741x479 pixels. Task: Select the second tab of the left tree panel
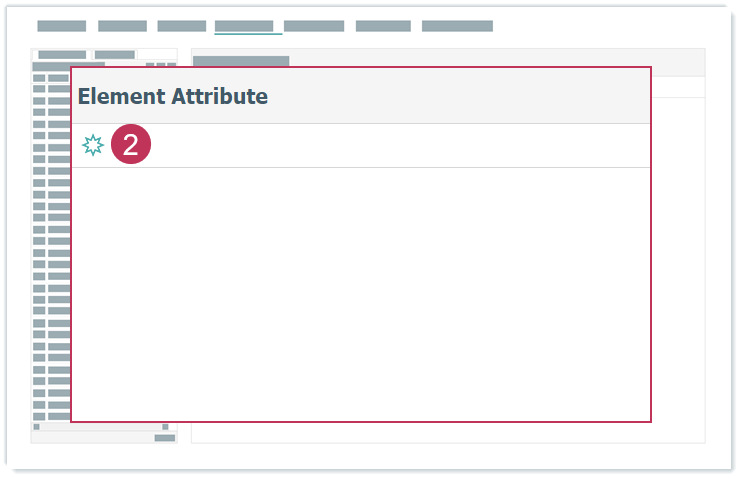(115, 55)
